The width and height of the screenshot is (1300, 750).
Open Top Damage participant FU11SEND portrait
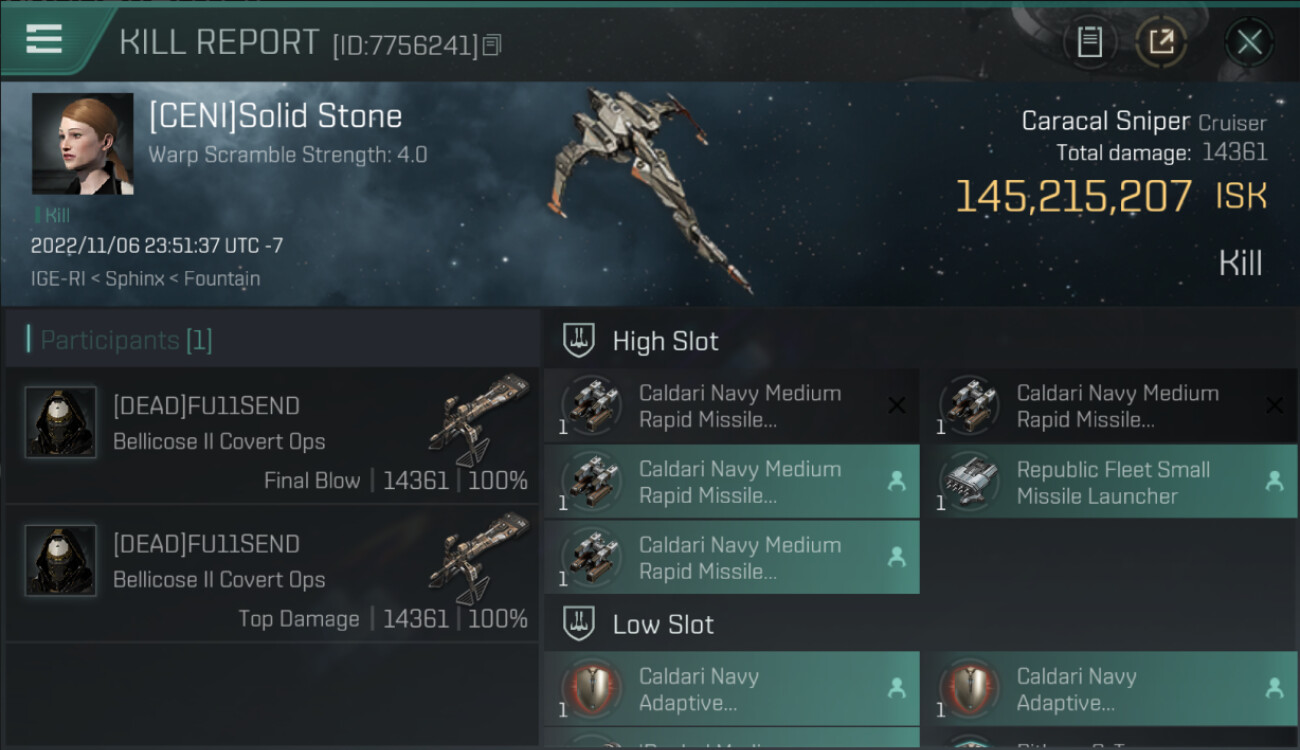pyautogui.click(x=61, y=560)
